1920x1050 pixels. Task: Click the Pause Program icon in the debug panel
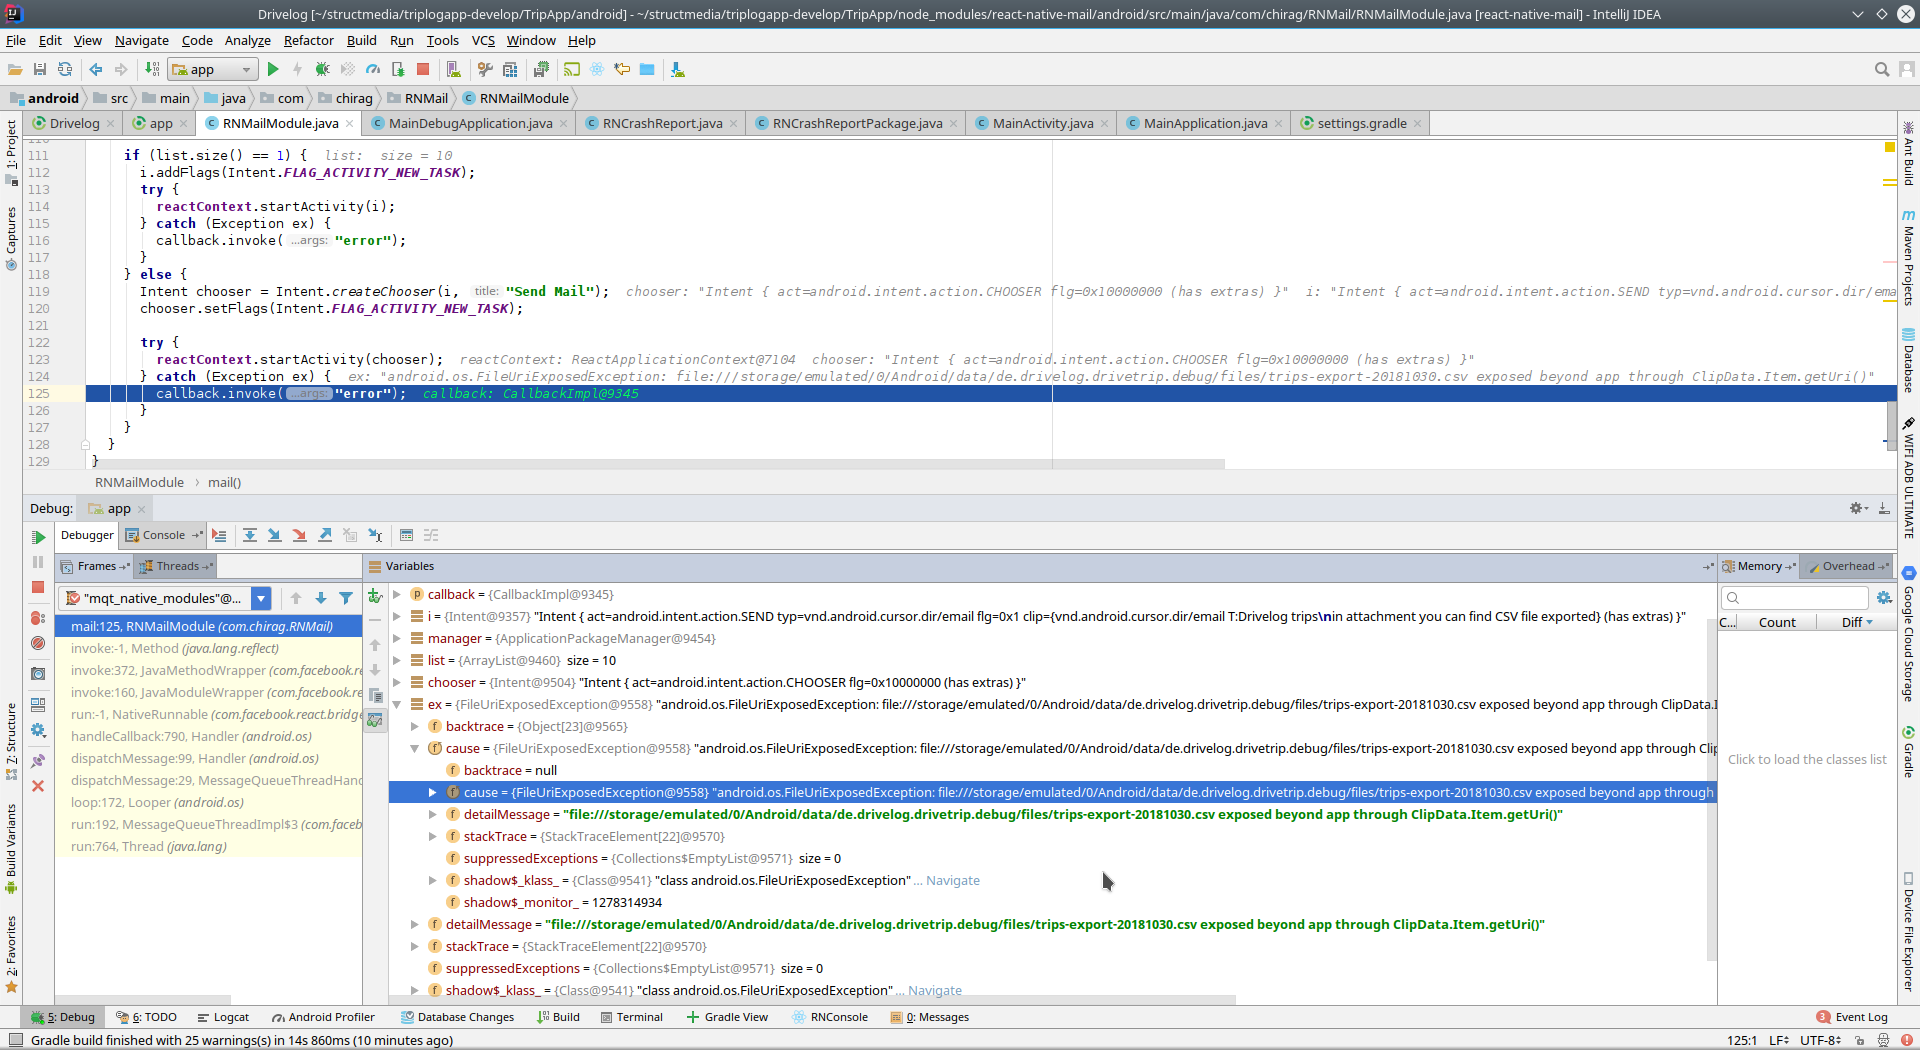(x=38, y=562)
